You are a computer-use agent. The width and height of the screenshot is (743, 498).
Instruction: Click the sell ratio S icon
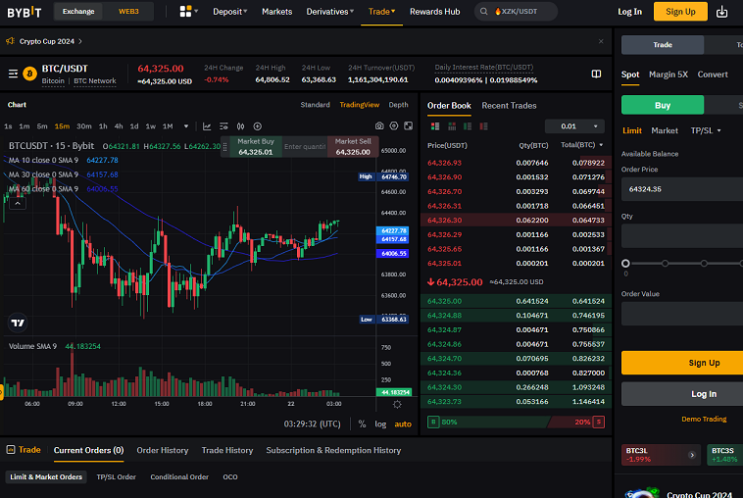598,422
